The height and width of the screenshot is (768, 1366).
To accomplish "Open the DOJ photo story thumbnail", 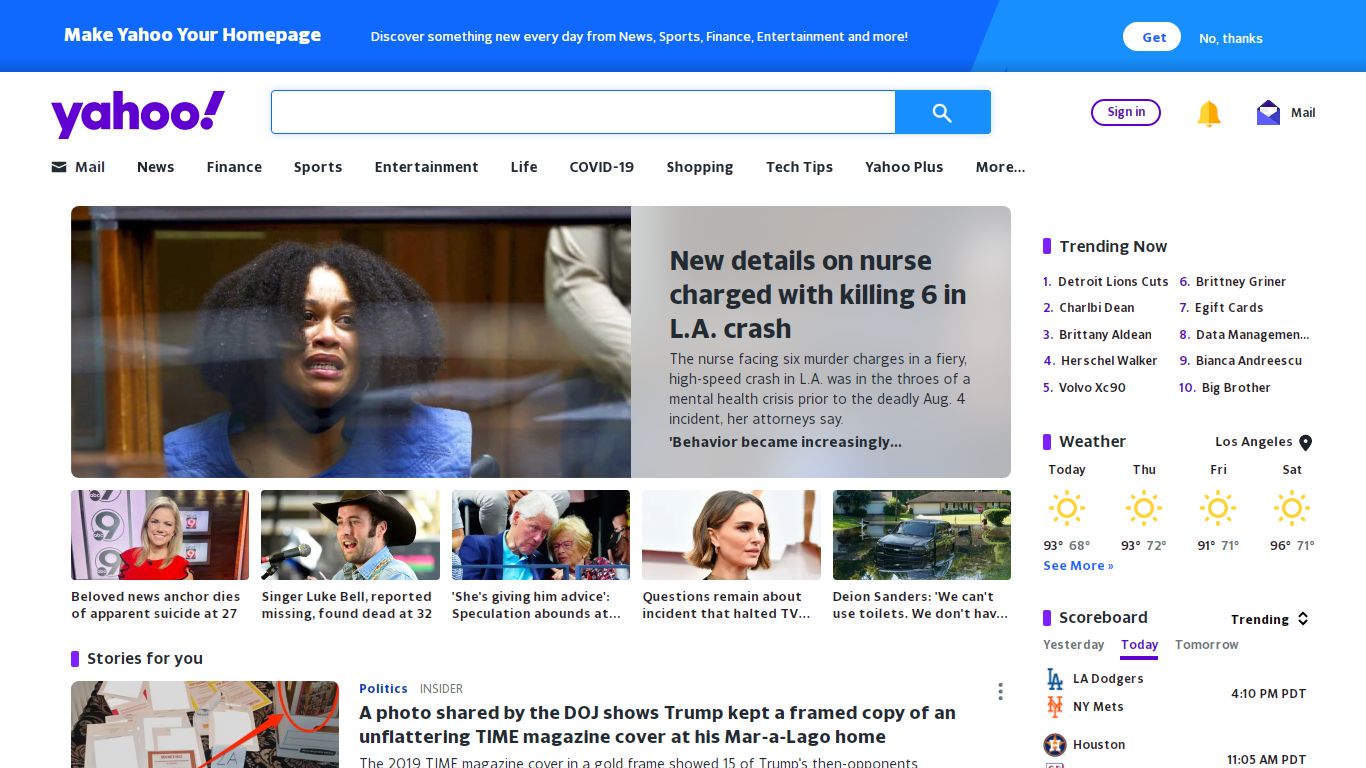I will click(205, 725).
